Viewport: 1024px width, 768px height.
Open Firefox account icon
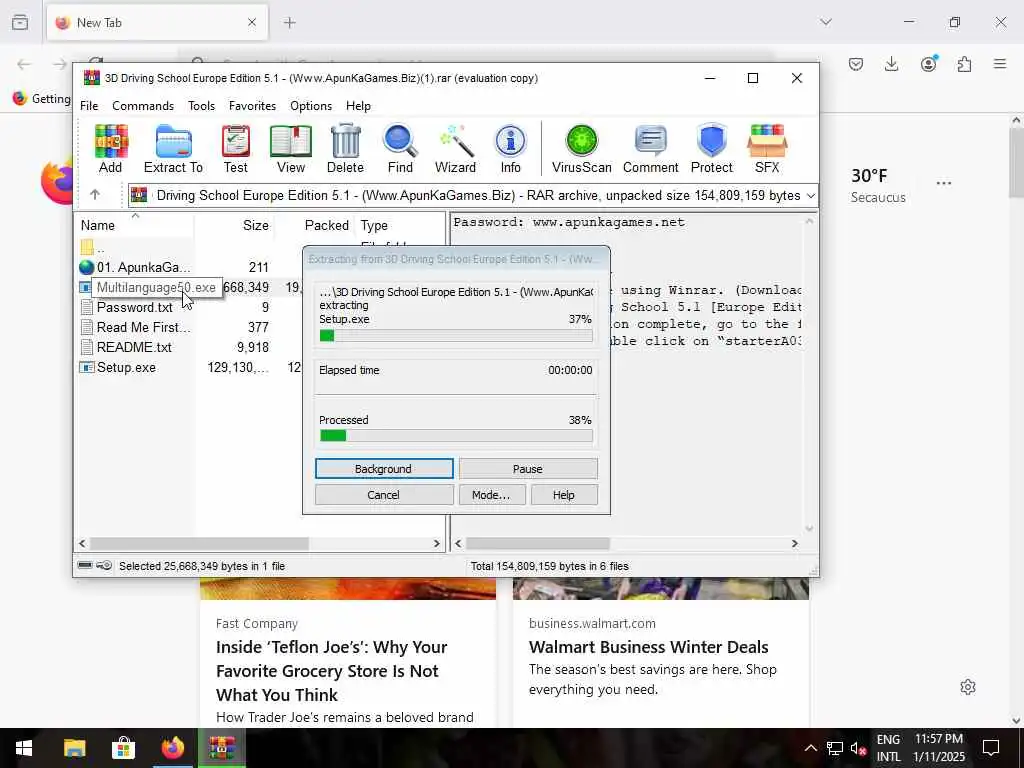(x=929, y=64)
